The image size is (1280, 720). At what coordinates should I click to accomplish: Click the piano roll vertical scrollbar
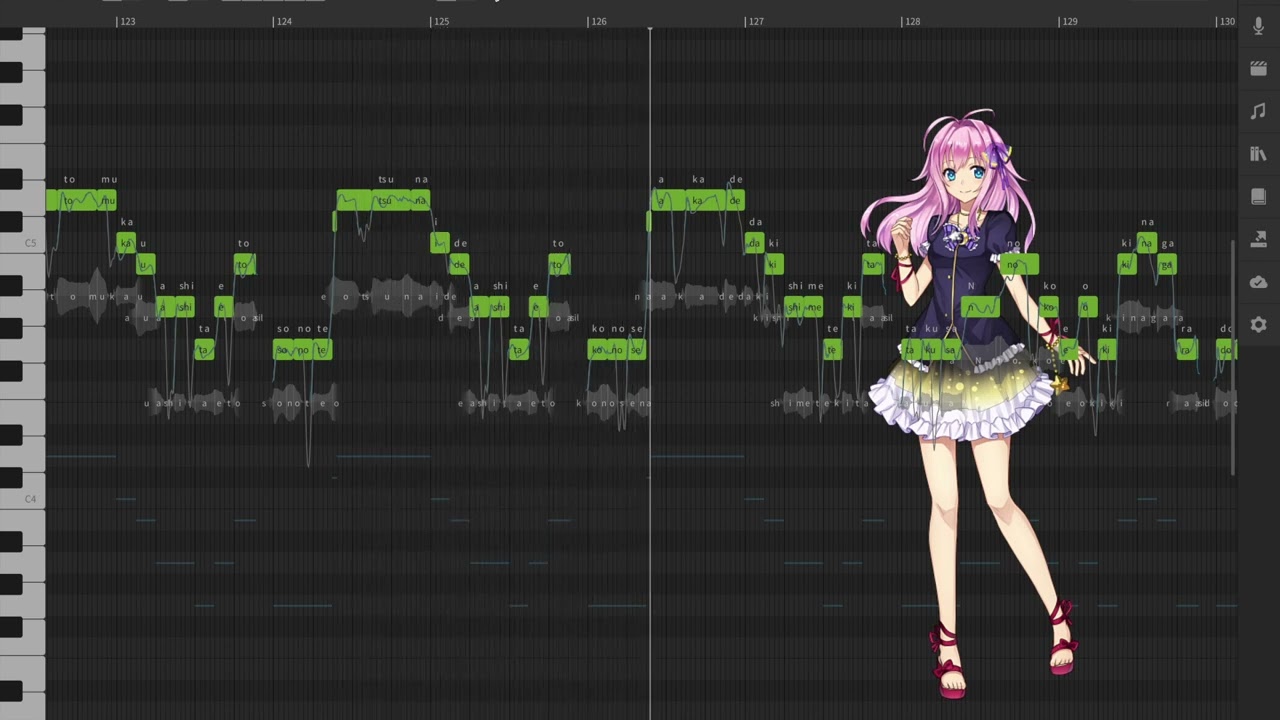point(1234,358)
